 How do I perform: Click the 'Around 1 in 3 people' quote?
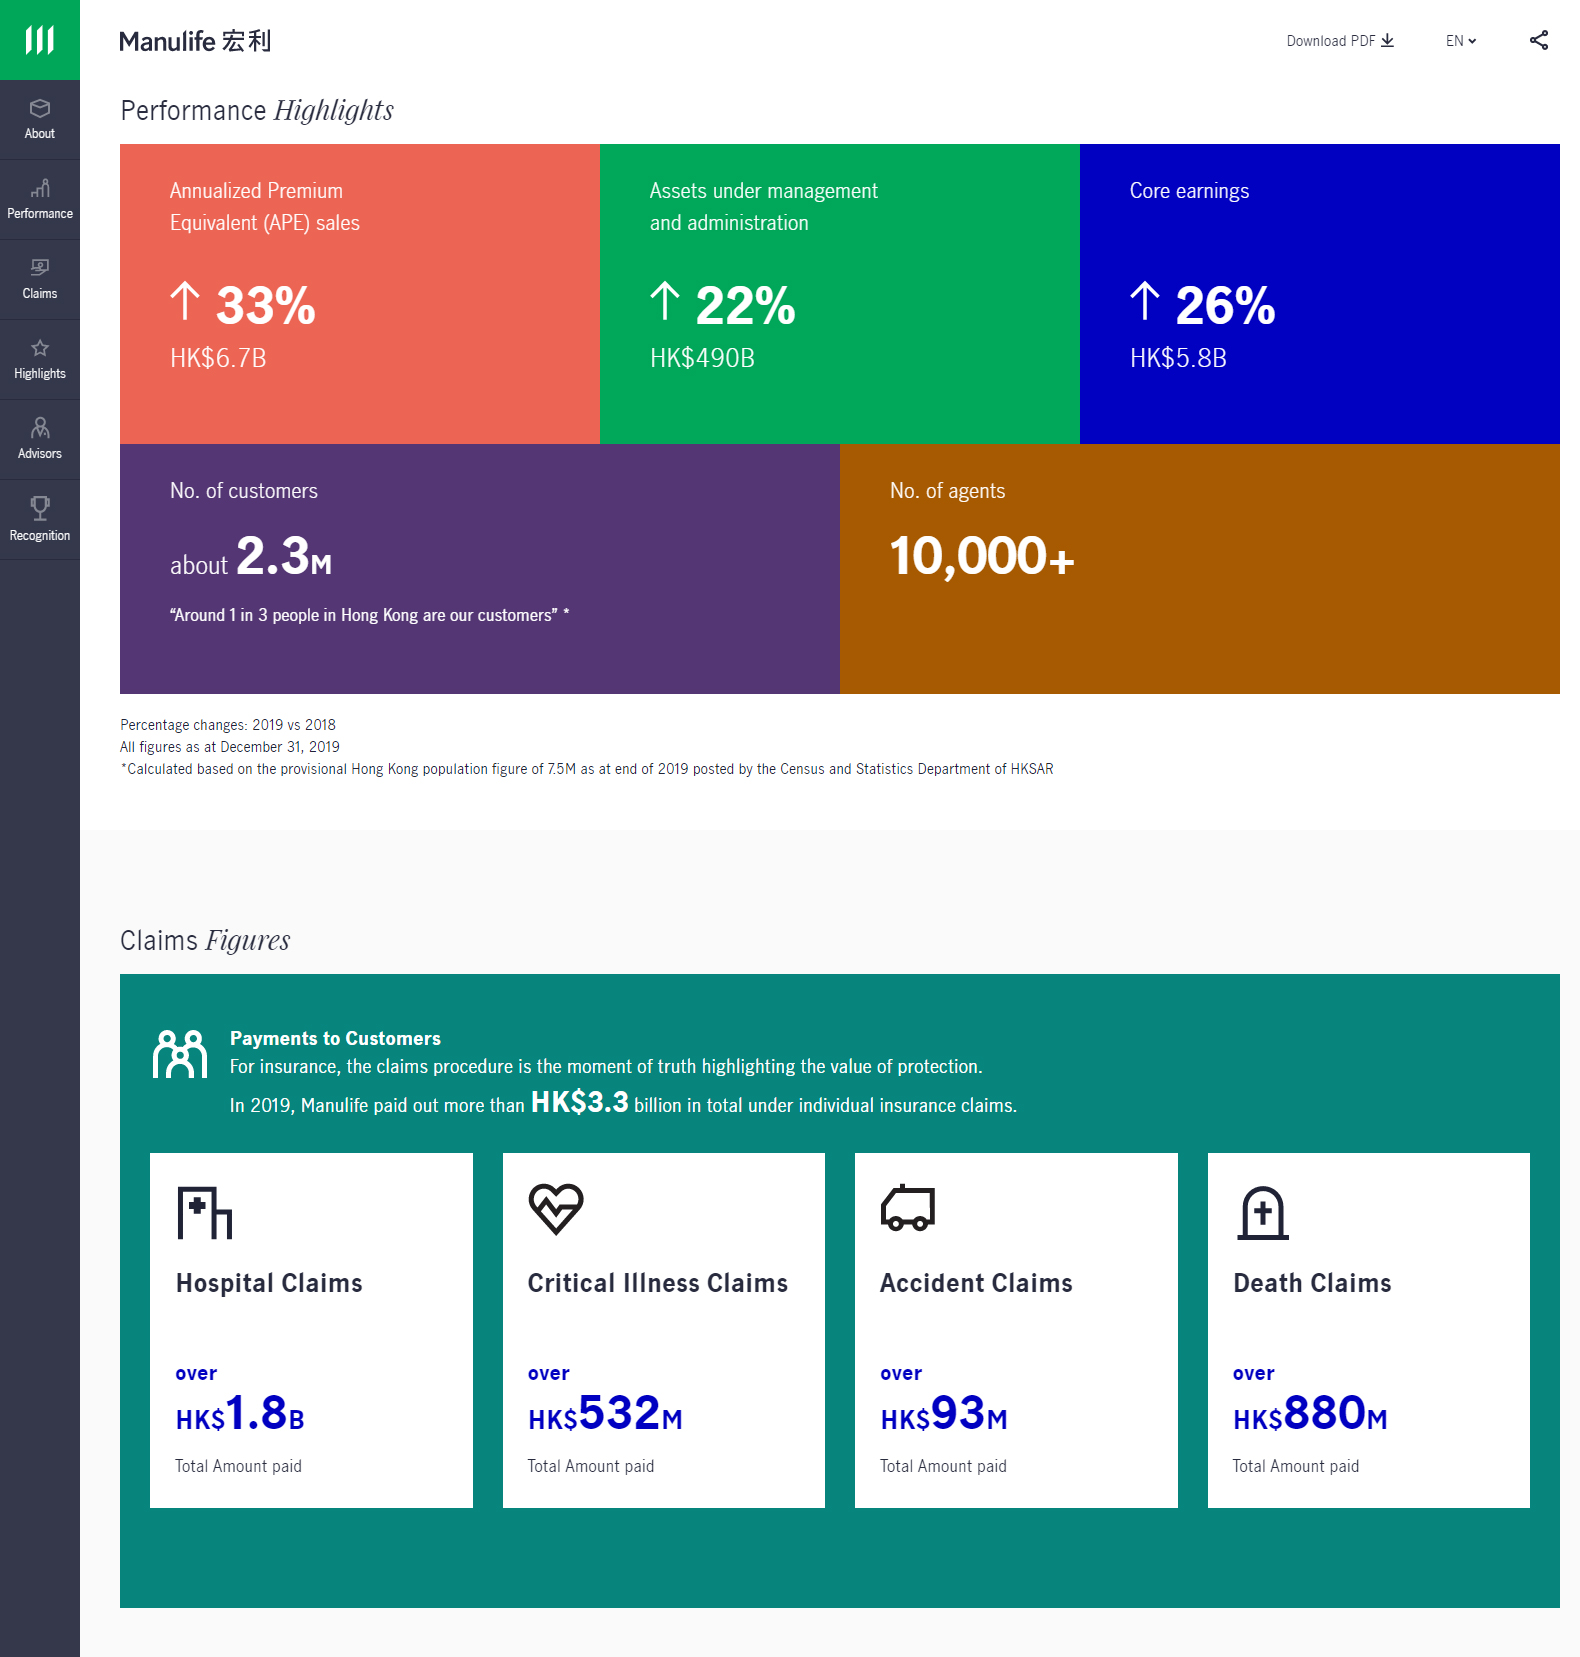369,615
